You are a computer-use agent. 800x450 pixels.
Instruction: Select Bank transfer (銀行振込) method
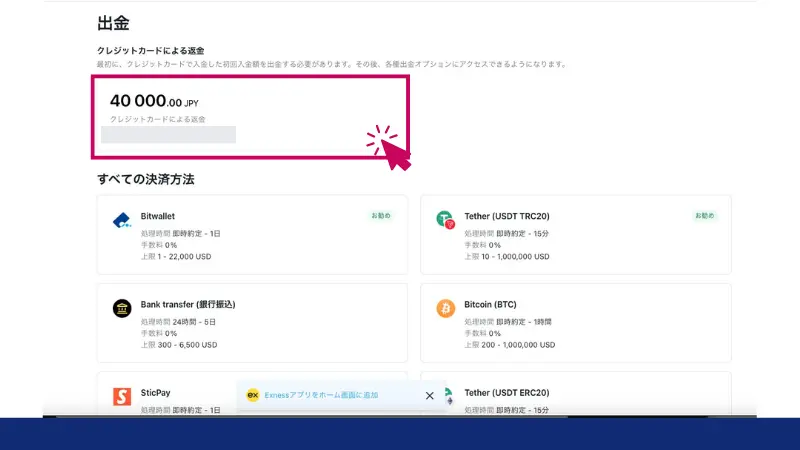[x=252, y=323]
